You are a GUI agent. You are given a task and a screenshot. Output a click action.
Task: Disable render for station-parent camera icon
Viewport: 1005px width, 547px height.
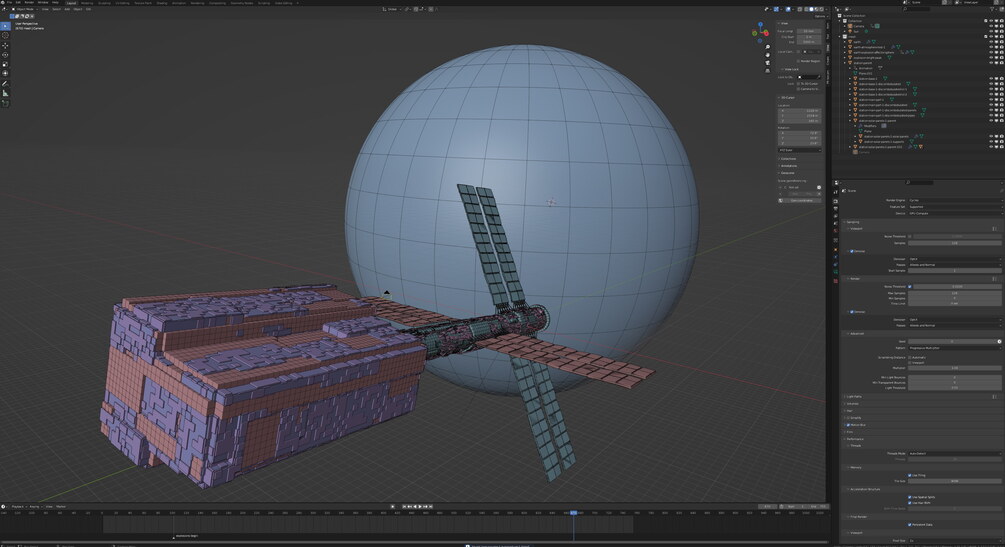1001,63
